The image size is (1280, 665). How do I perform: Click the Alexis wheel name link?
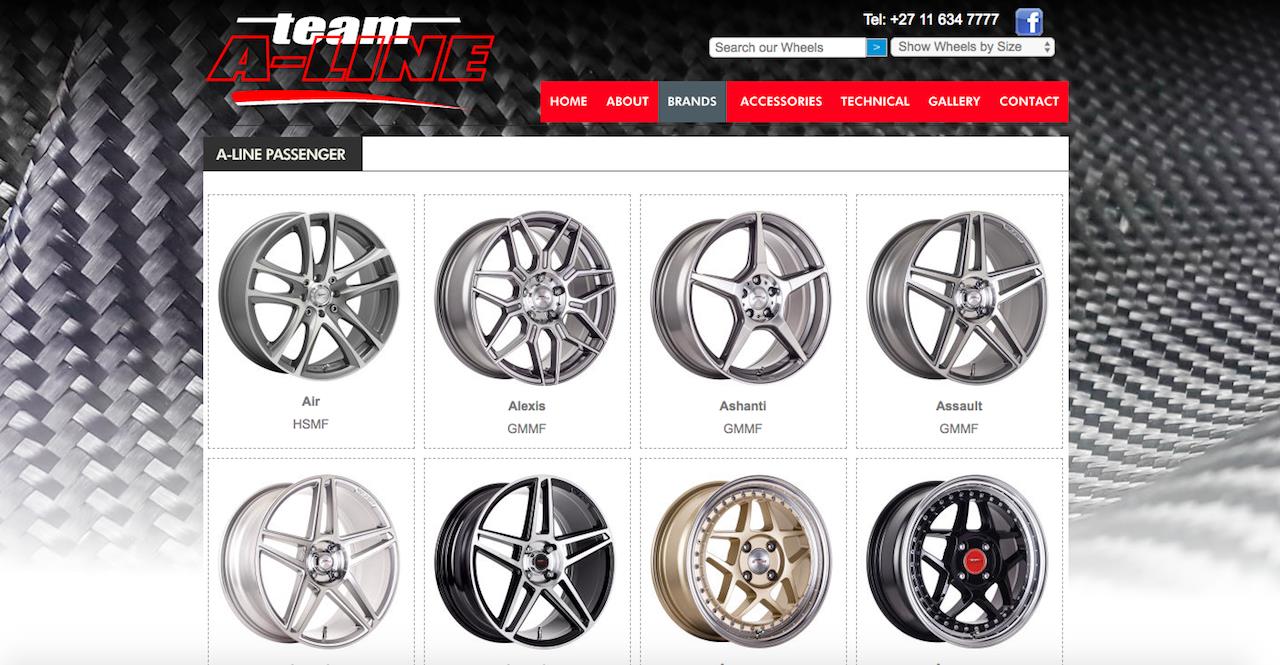[x=527, y=406]
